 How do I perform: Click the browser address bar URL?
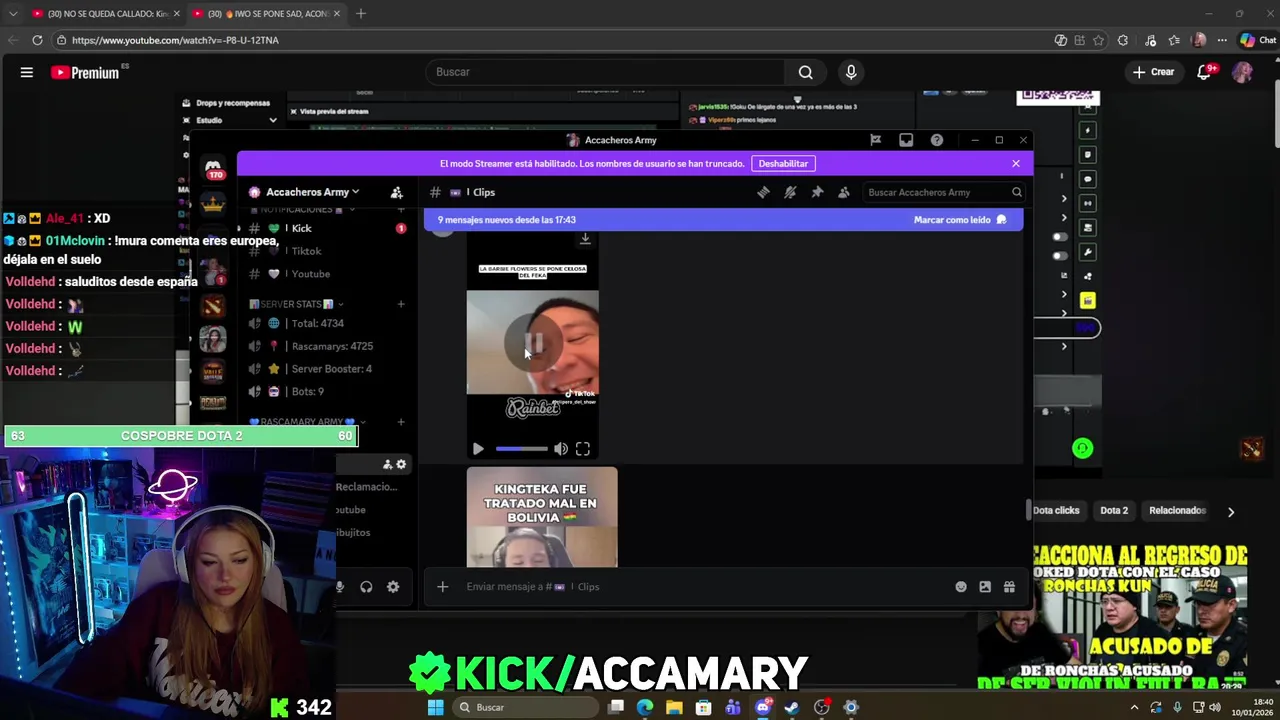(175, 40)
